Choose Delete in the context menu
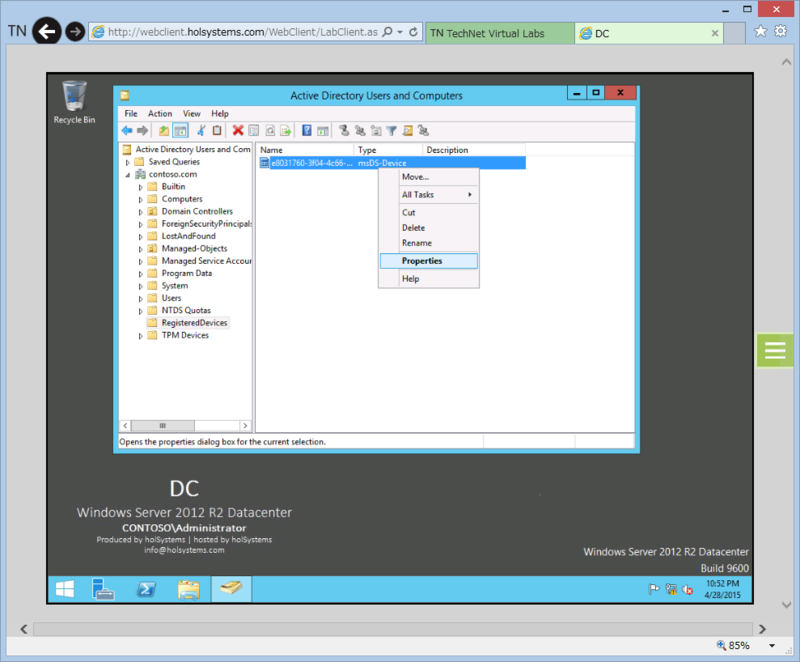Image resolution: width=800 pixels, height=662 pixels. (x=429, y=228)
